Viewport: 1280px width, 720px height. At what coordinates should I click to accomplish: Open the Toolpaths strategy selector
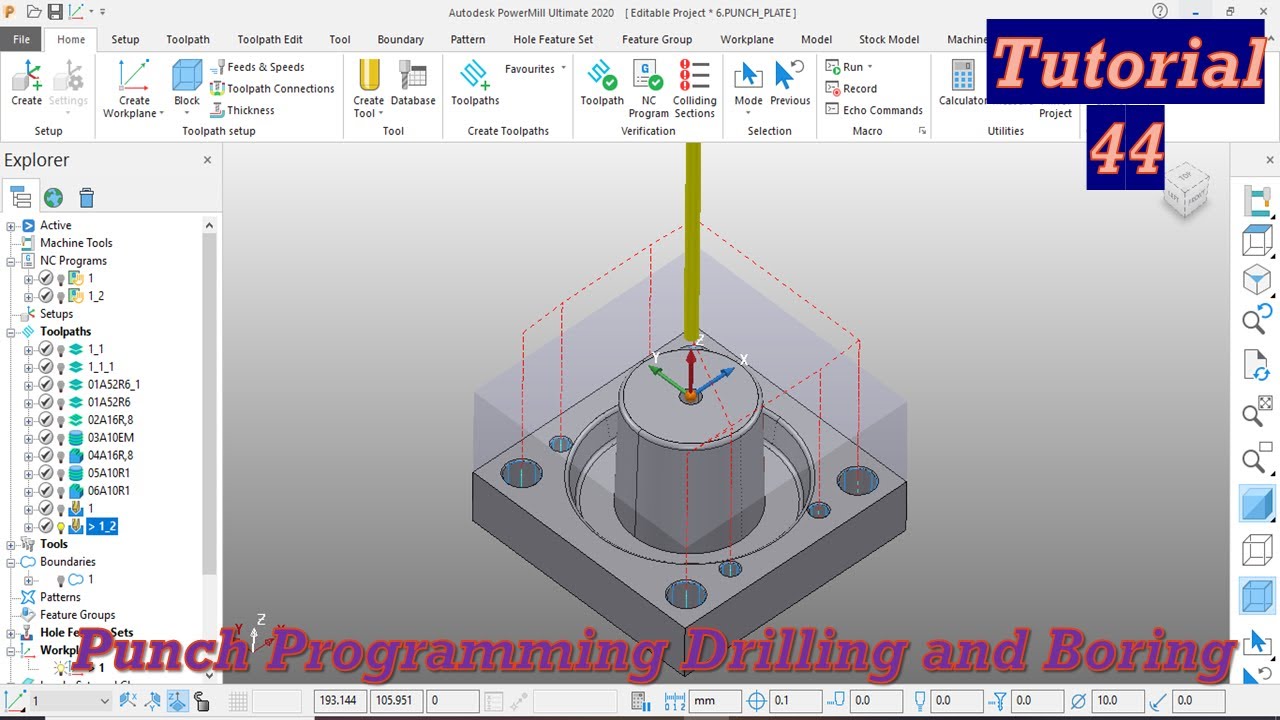[475, 83]
